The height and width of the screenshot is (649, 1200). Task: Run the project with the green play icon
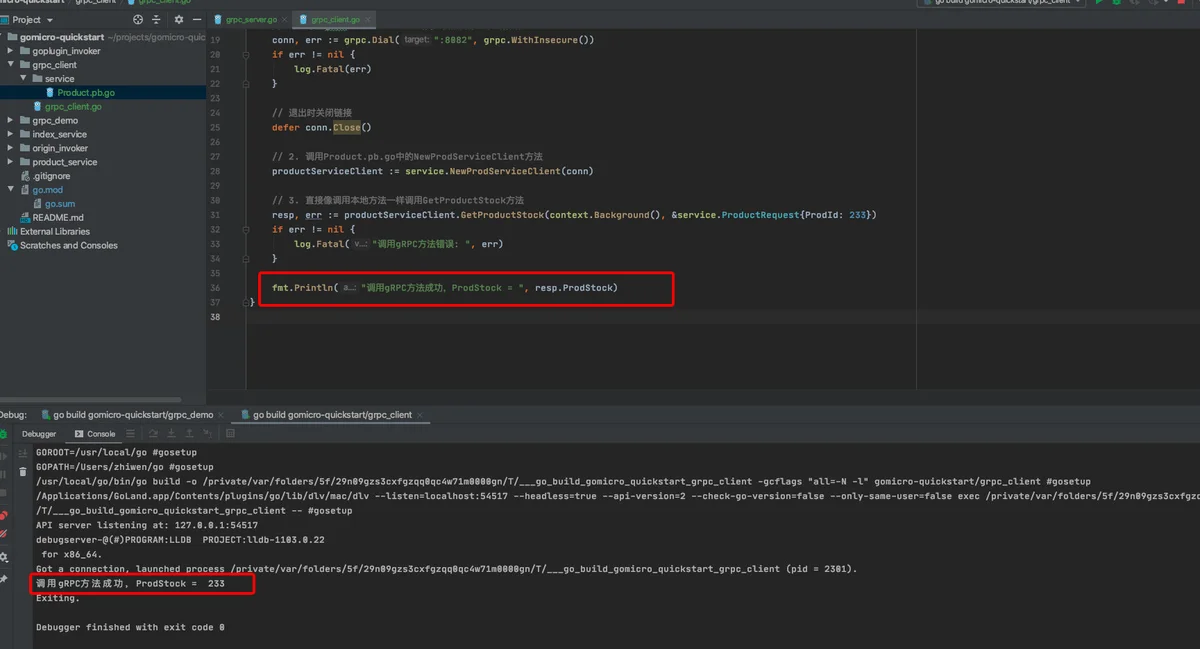point(1099,3)
